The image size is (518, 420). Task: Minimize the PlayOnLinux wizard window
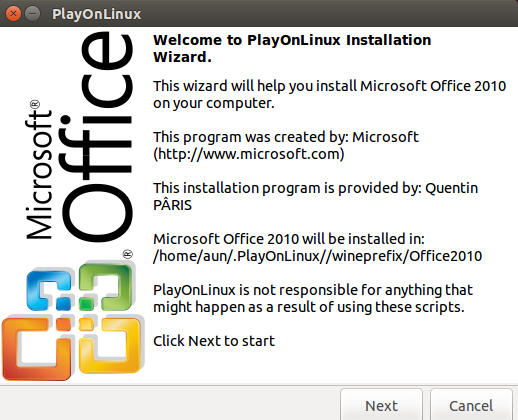tap(33, 14)
